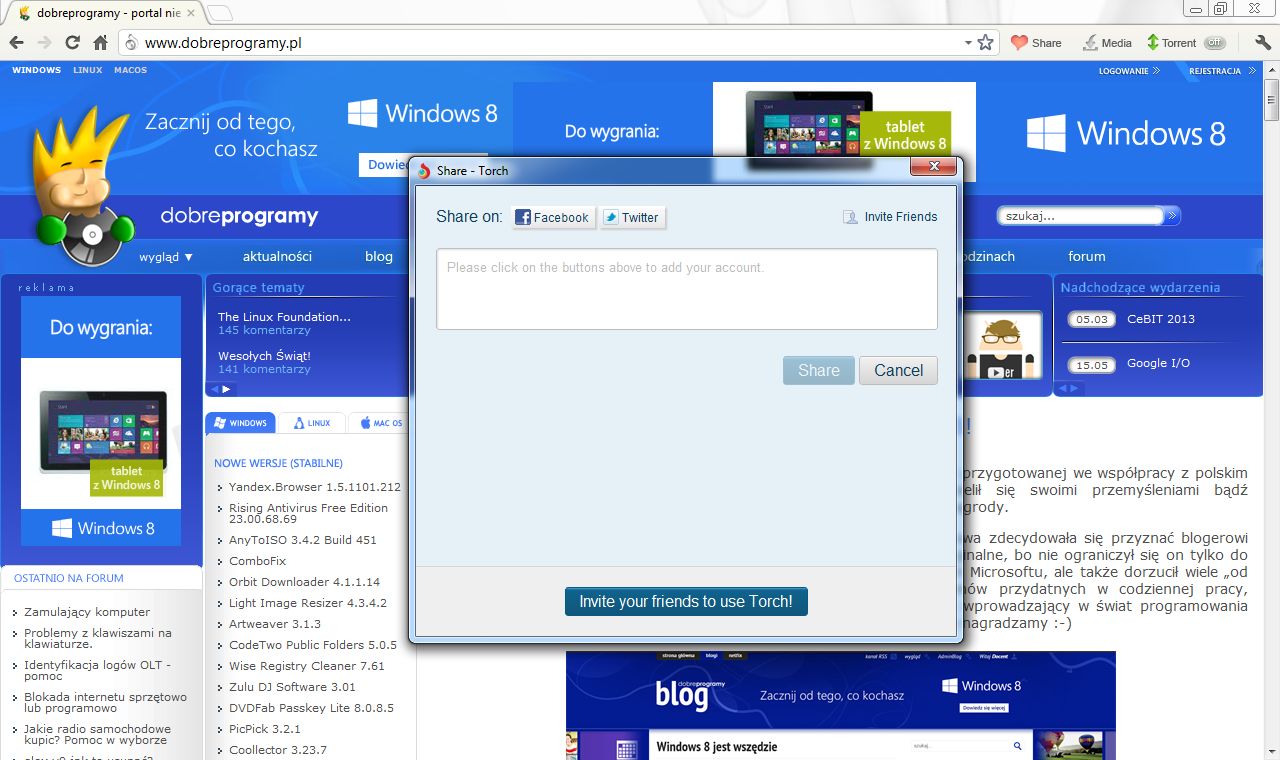Image resolution: width=1280 pixels, height=760 pixels.
Task: Open Light Image Resizer 4.3.4.2 entry
Action: tap(308, 603)
